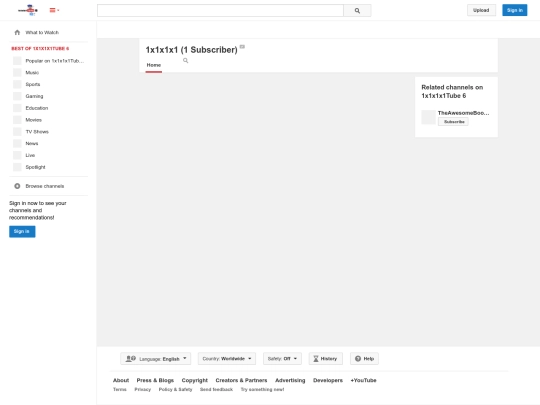Open Country: Worldwide dropdown
The image size is (540, 405).
(227, 359)
